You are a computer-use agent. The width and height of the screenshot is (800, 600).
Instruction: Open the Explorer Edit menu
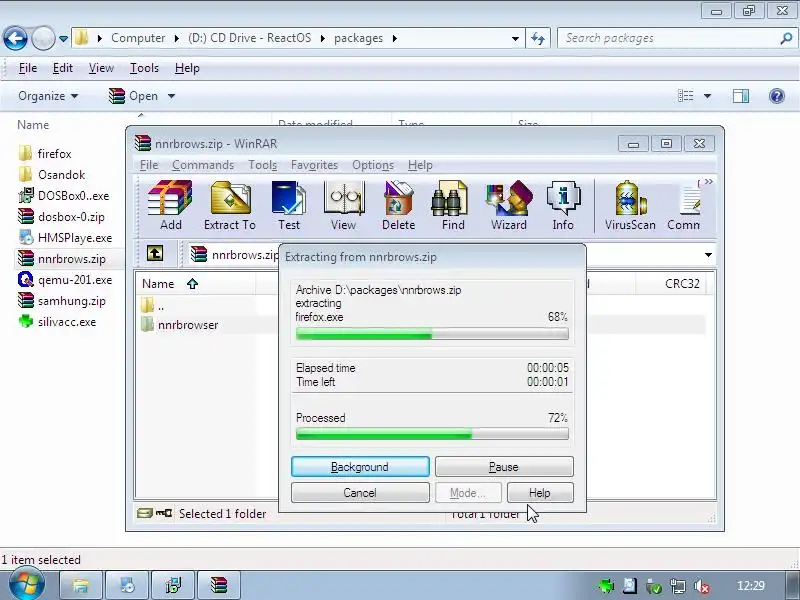[63, 68]
